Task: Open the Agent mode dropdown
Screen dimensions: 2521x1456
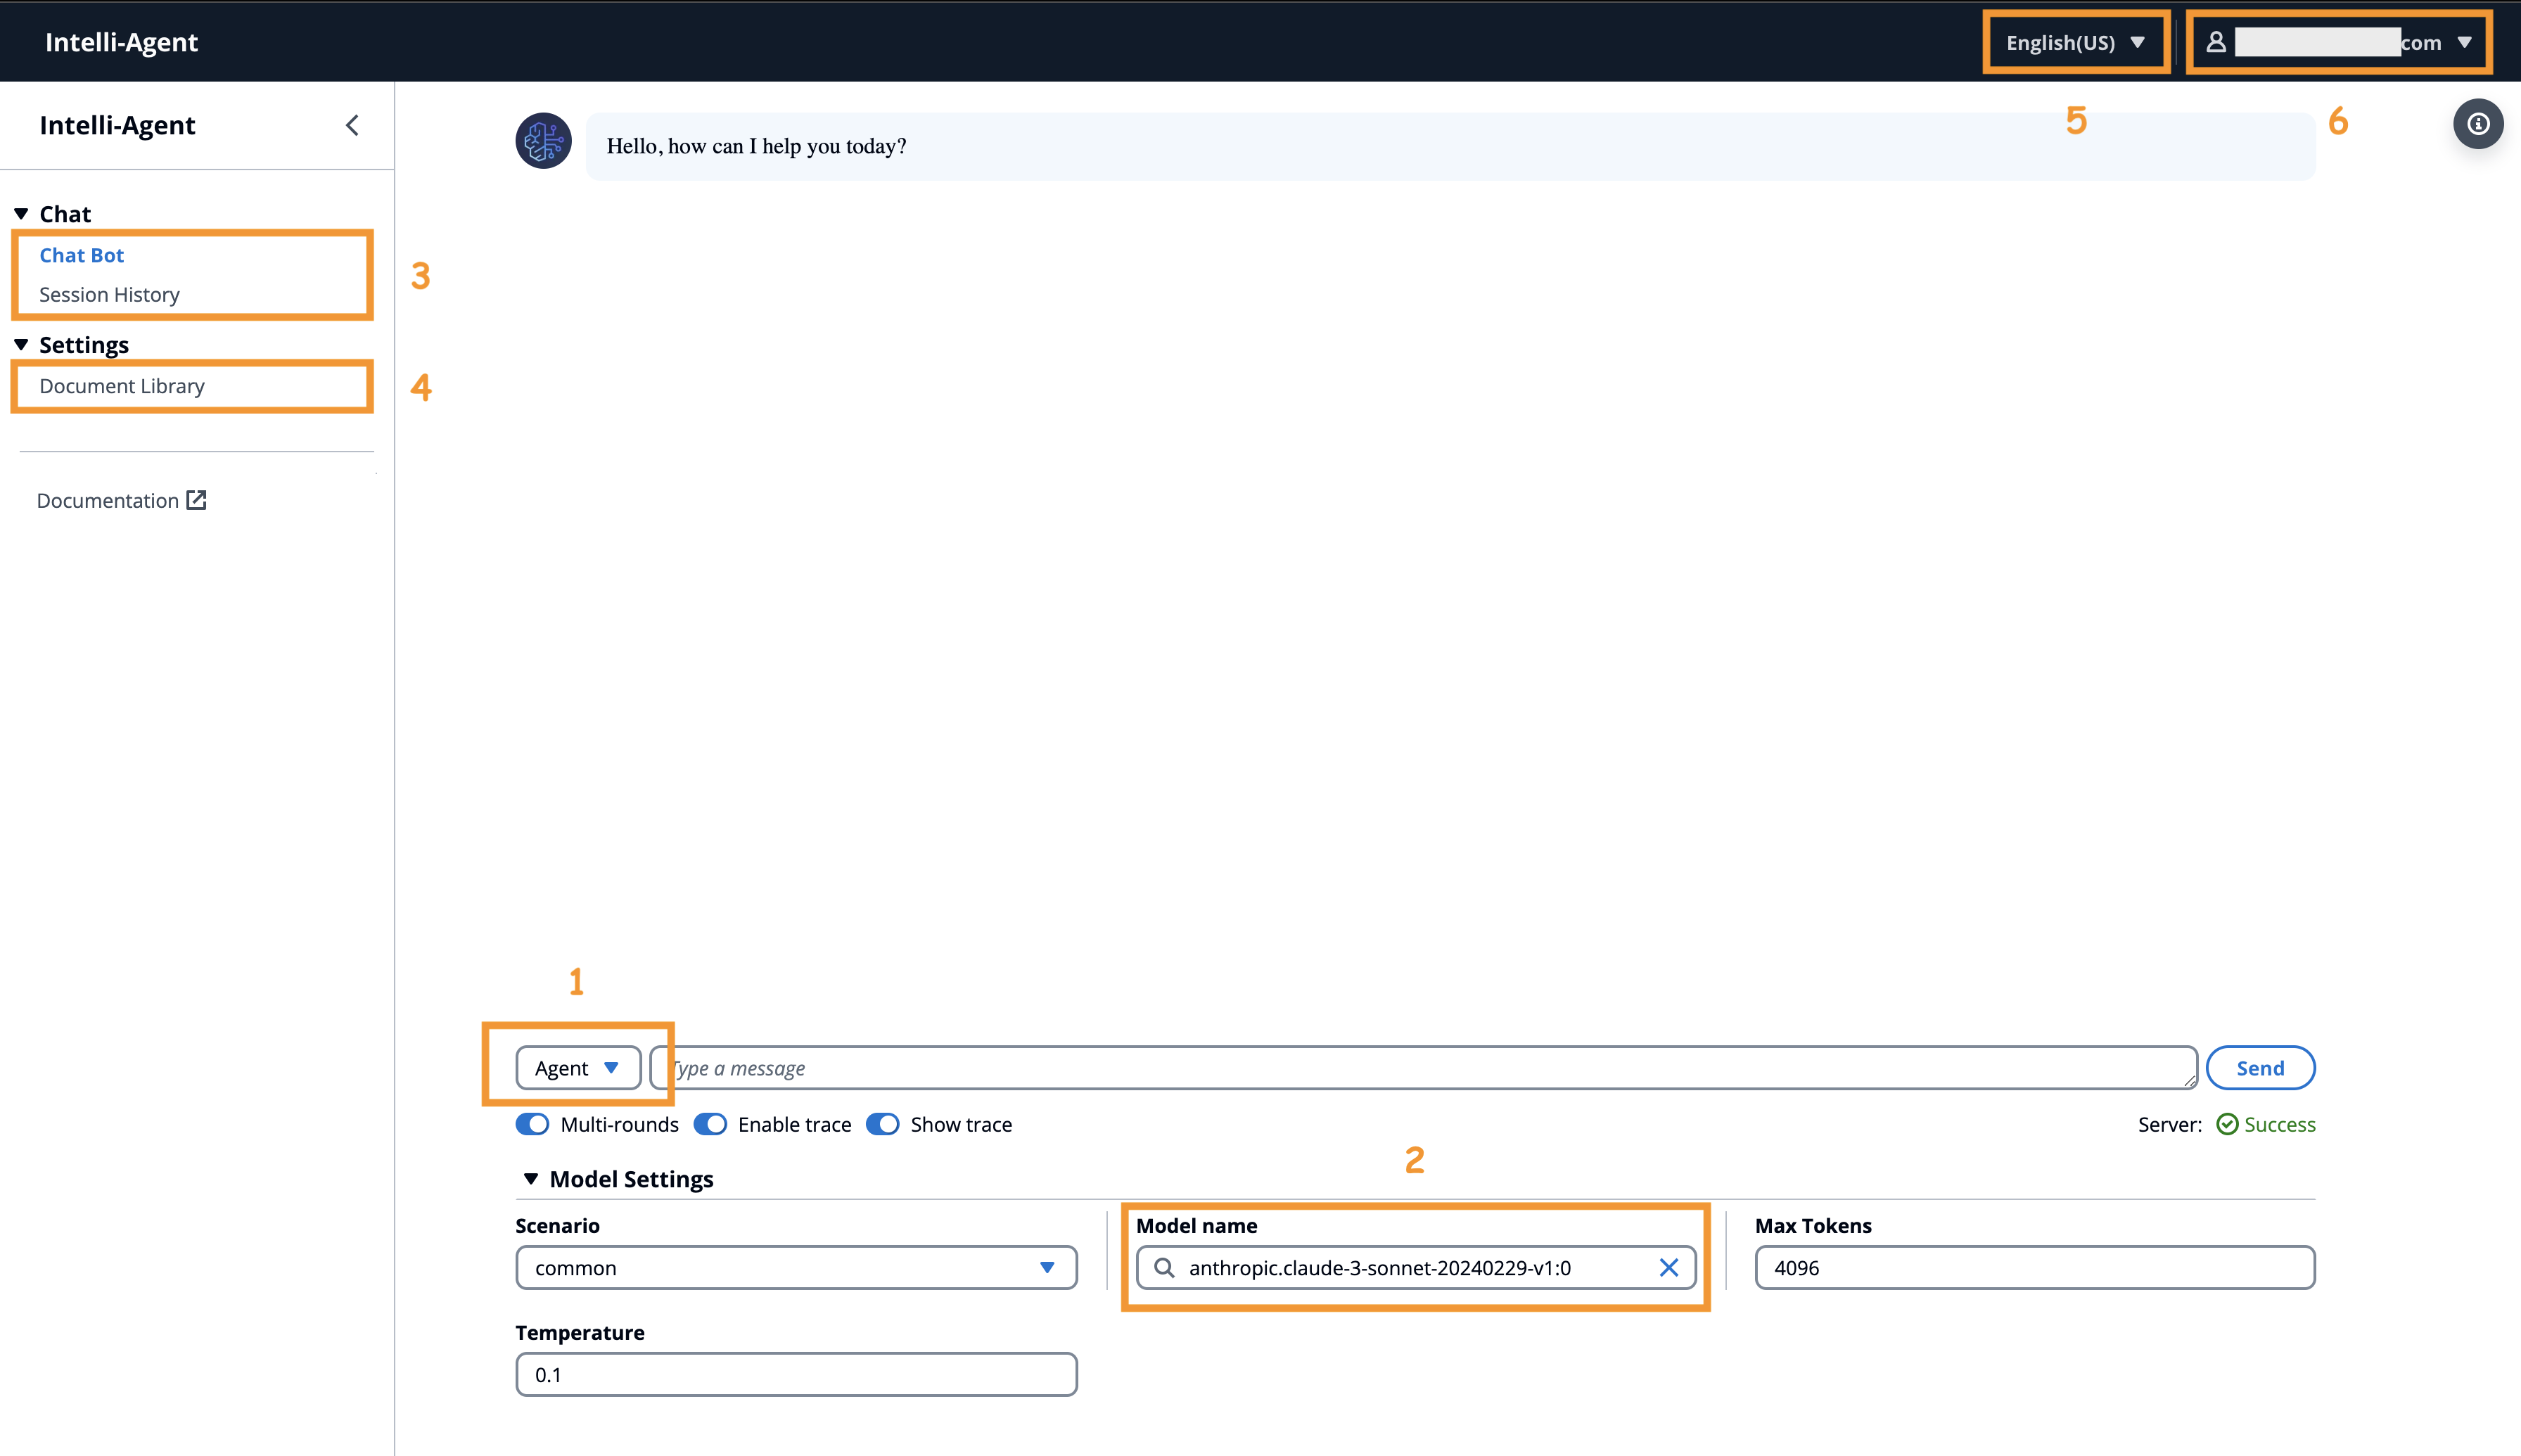Action: (578, 1068)
